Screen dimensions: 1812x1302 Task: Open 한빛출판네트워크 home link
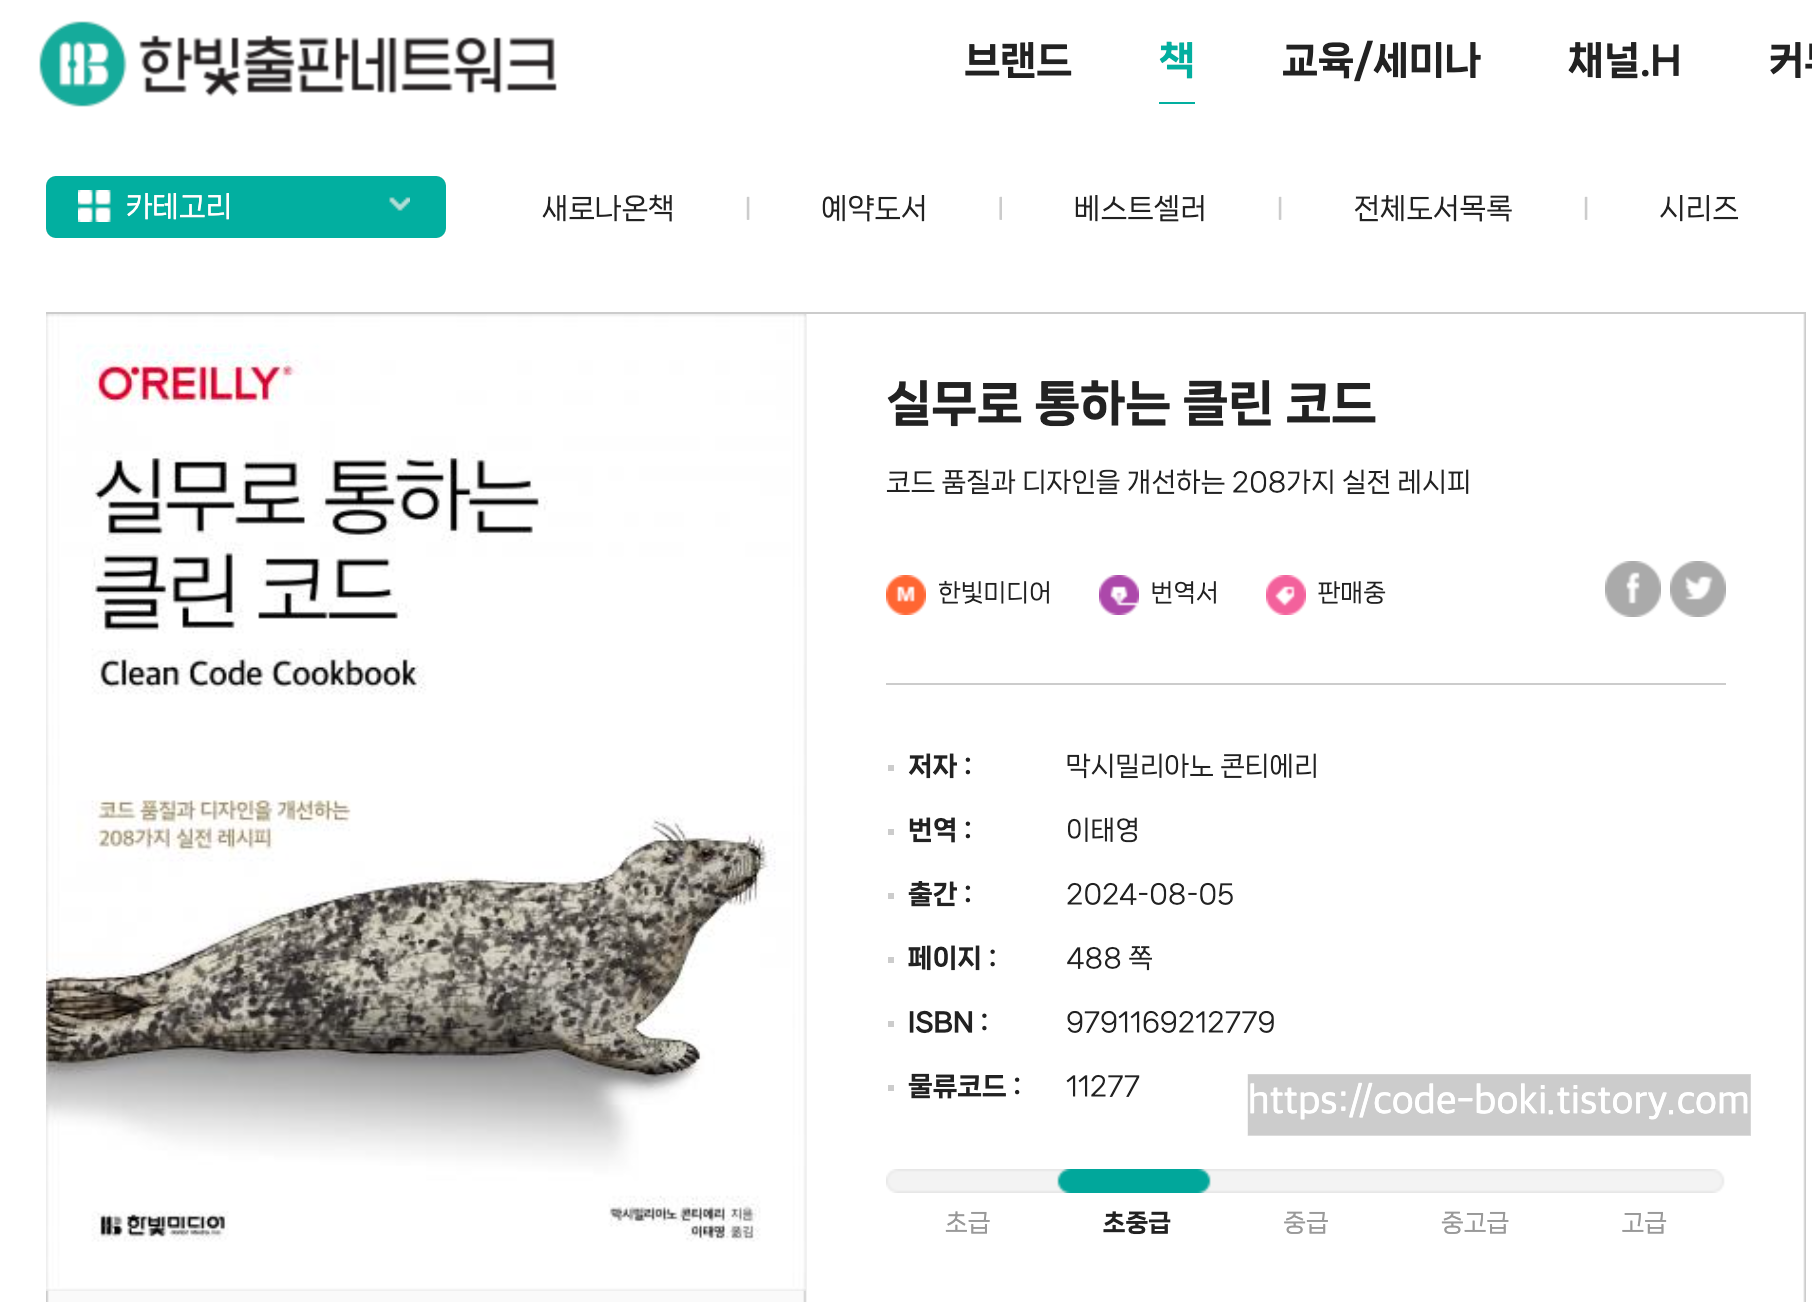pos(298,64)
